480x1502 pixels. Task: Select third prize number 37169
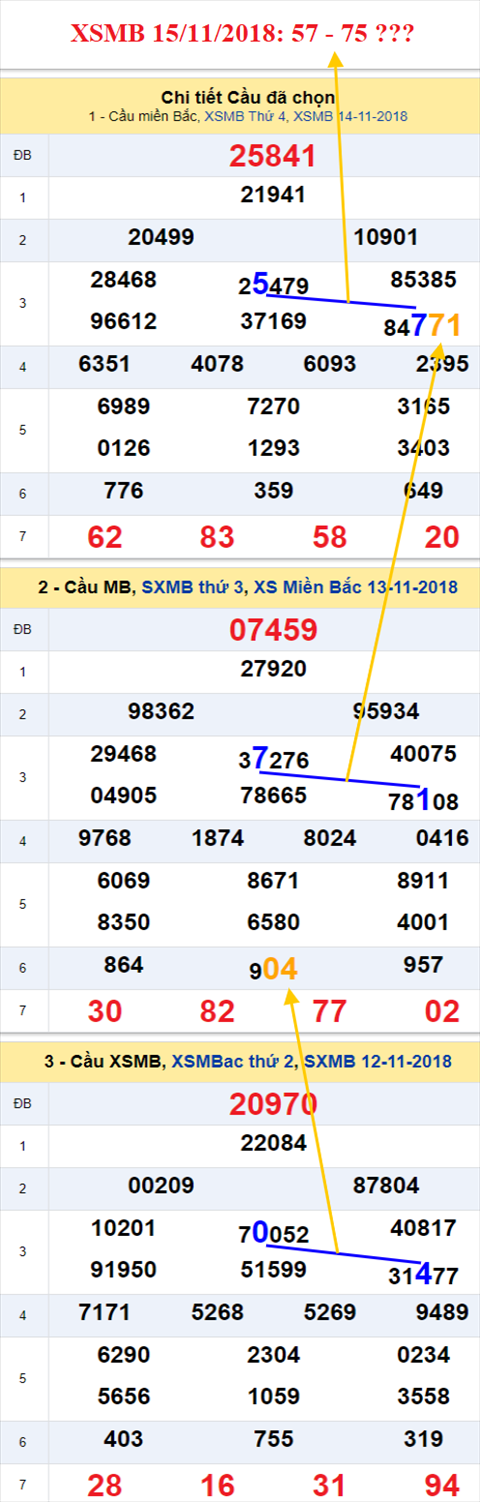pos(273,322)
